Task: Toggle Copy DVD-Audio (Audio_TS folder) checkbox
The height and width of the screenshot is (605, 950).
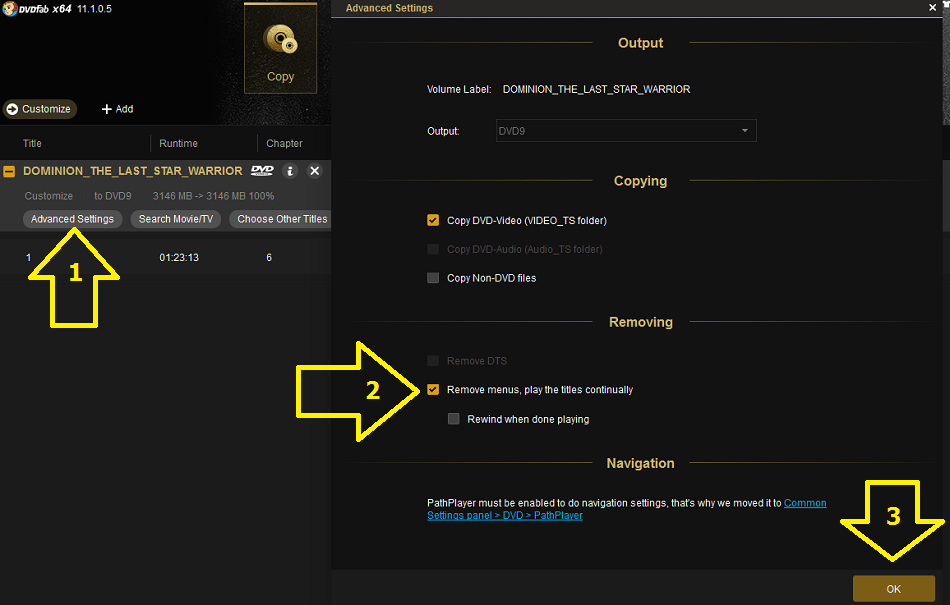Action: coord(433,249)
